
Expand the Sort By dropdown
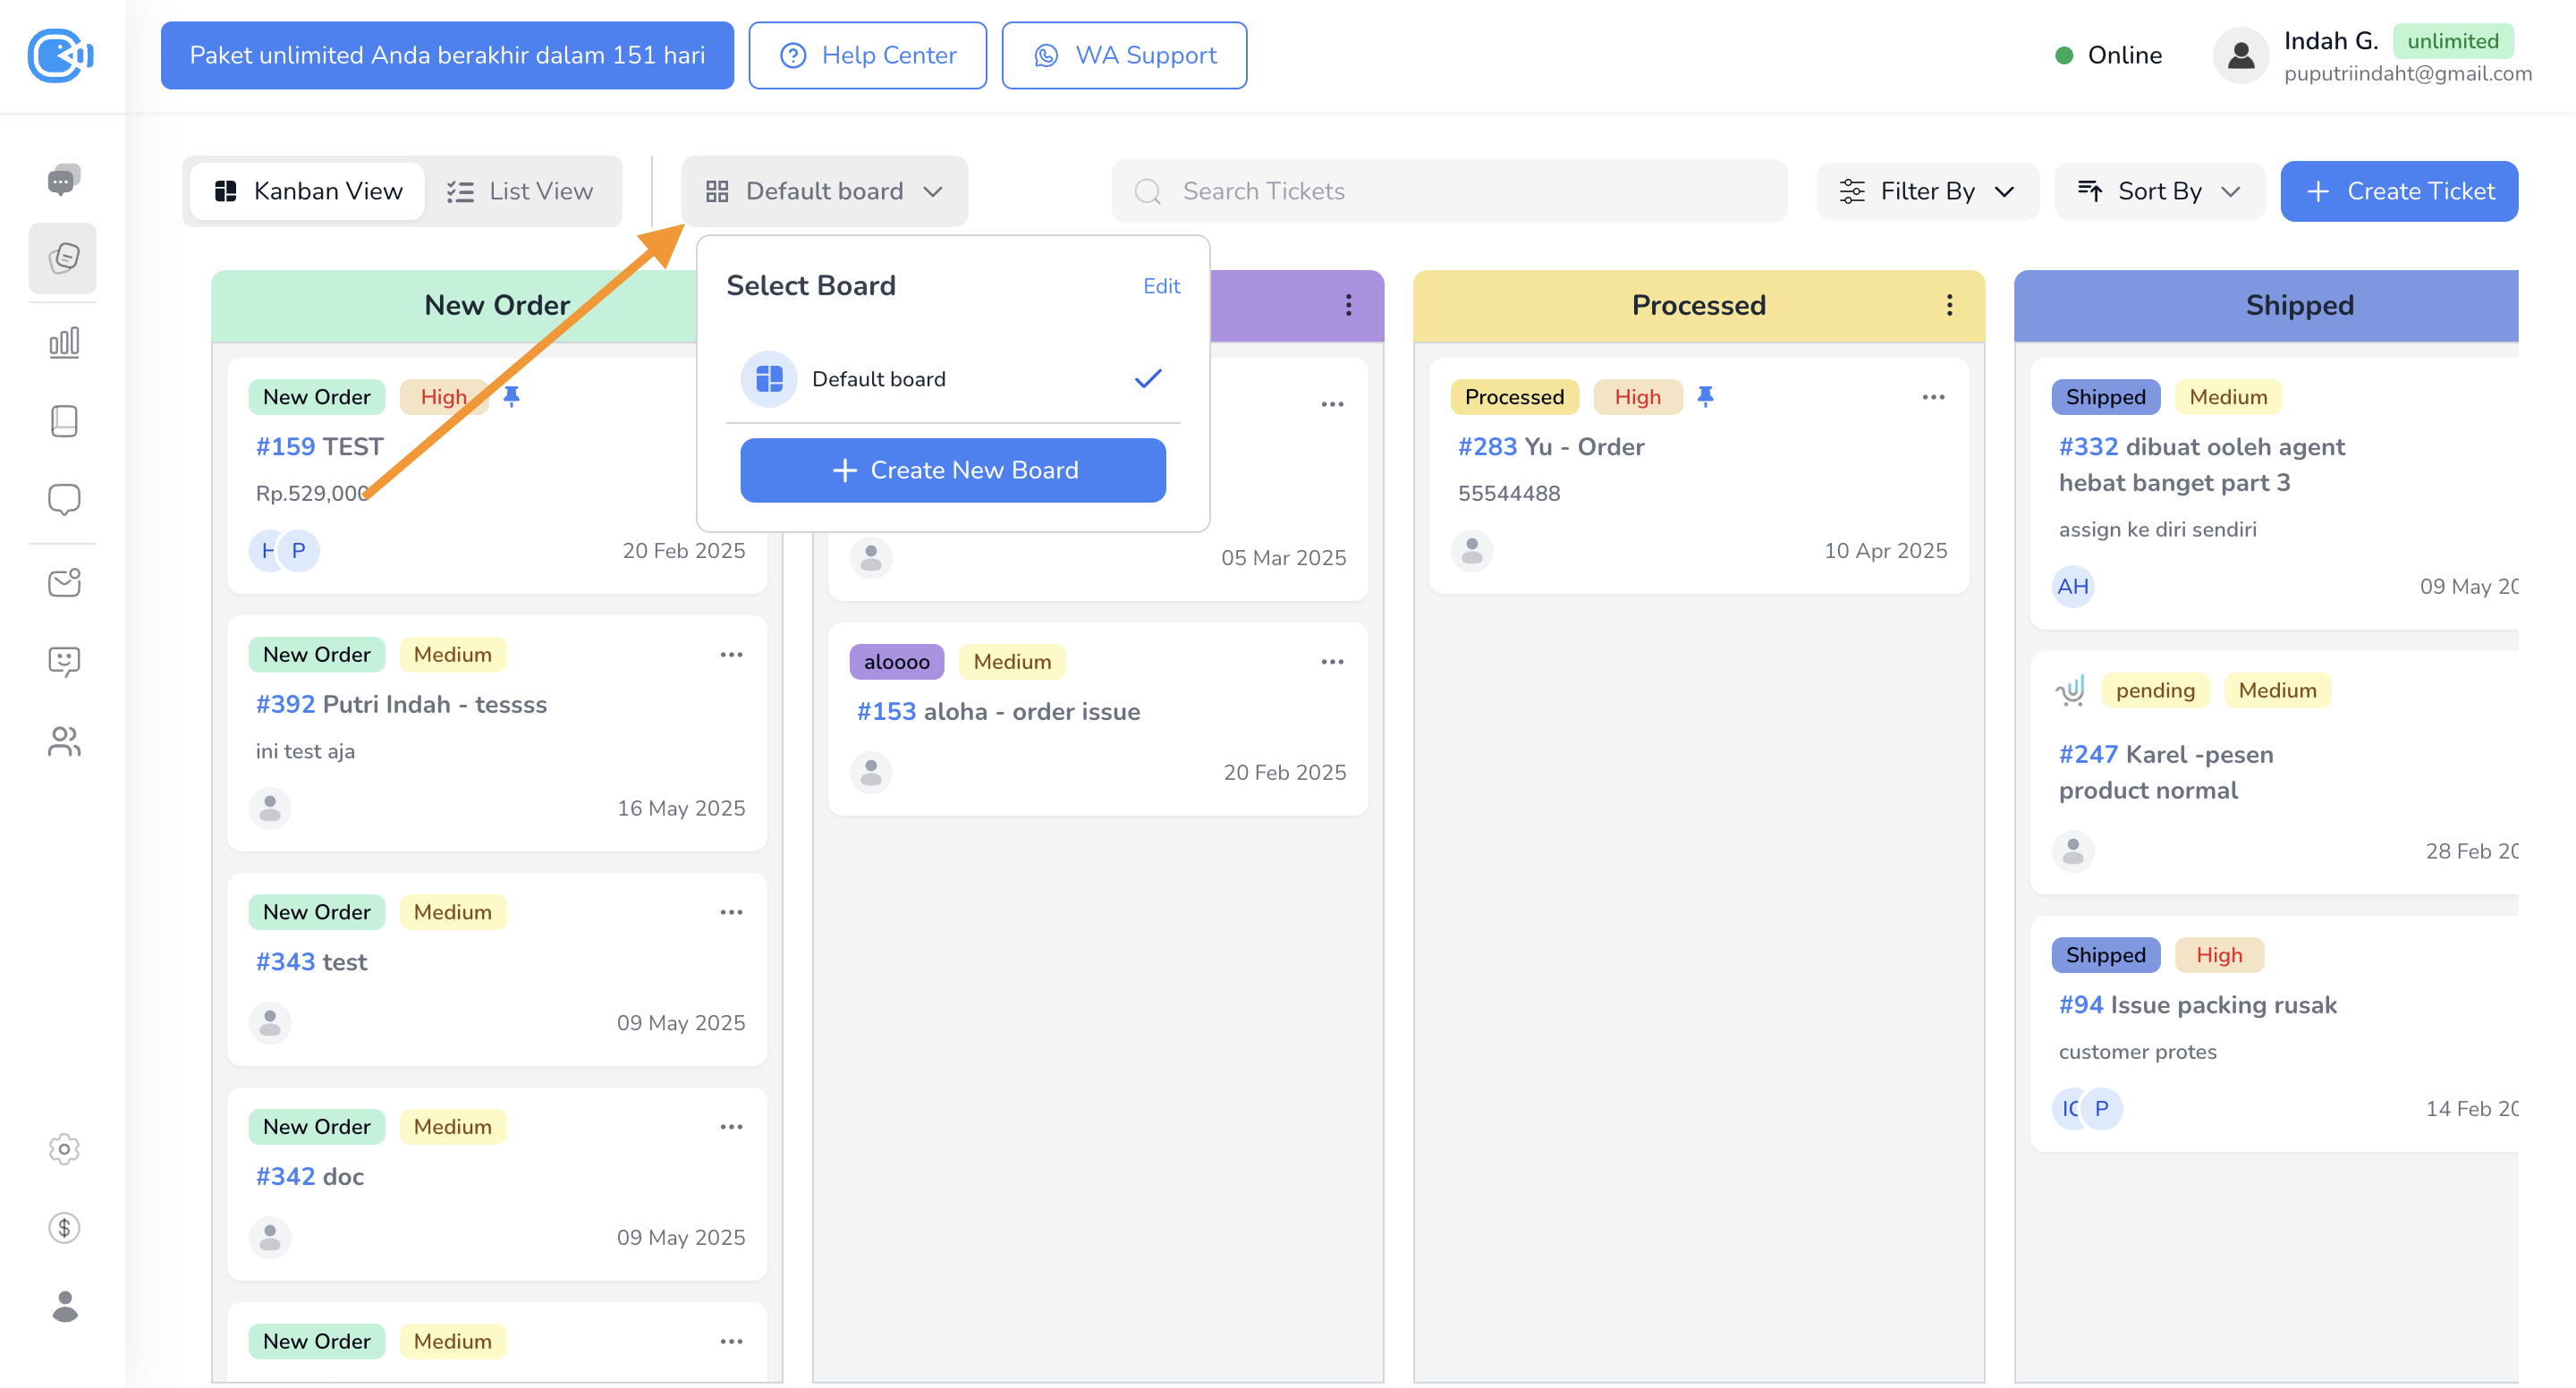2158,191
